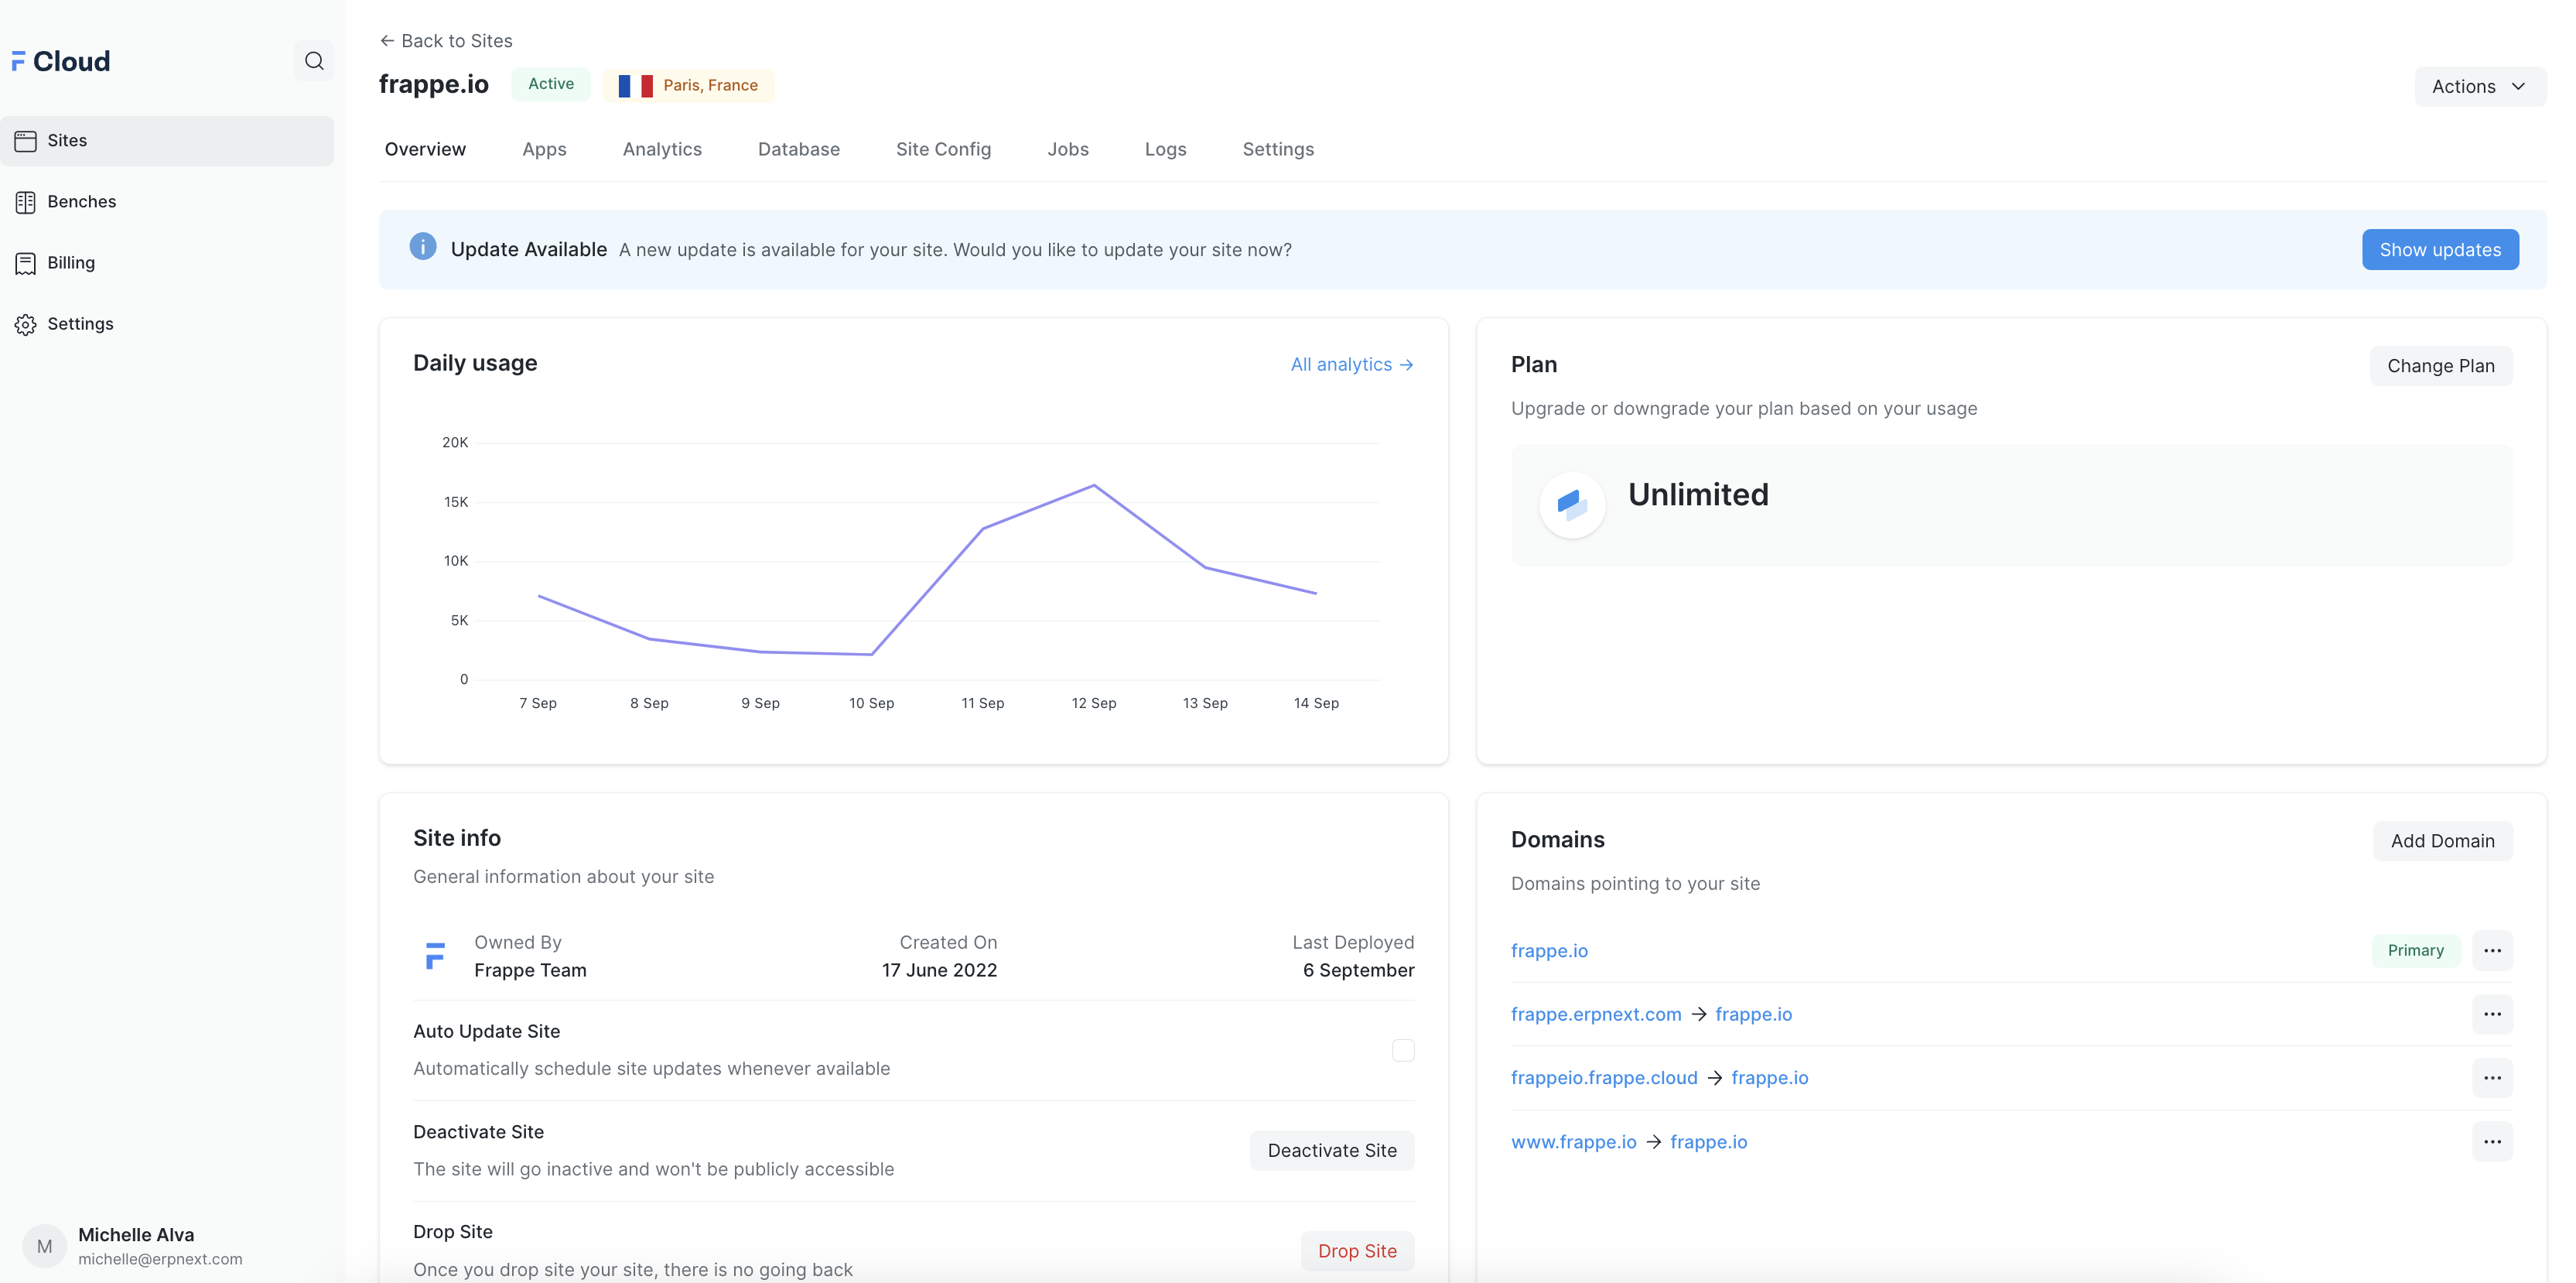The height and width of the screenshot is (1283, 2576).
Task: Click the Paris, France region badge
Action: click(x=688, y=85)
